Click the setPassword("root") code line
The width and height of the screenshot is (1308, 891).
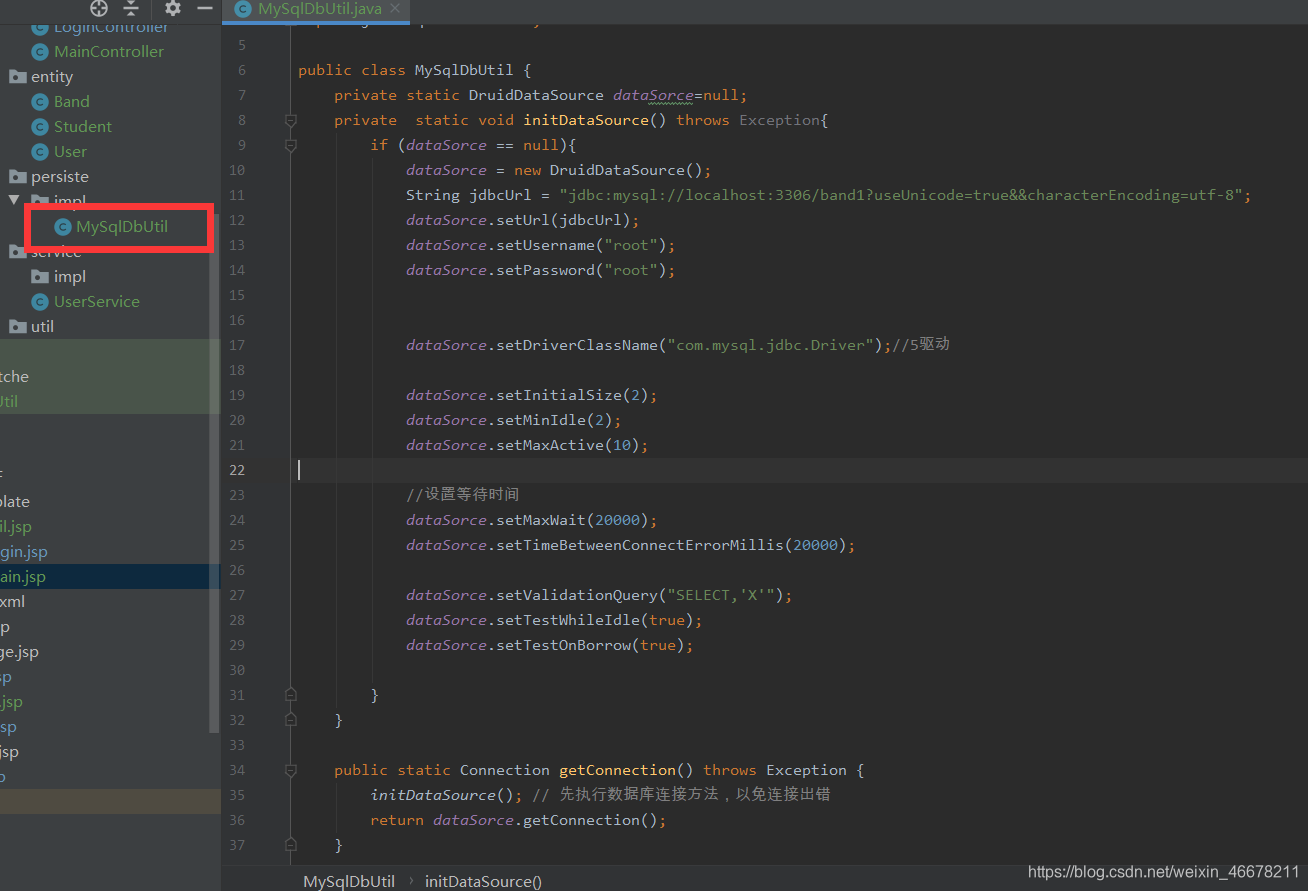[541, 270]
